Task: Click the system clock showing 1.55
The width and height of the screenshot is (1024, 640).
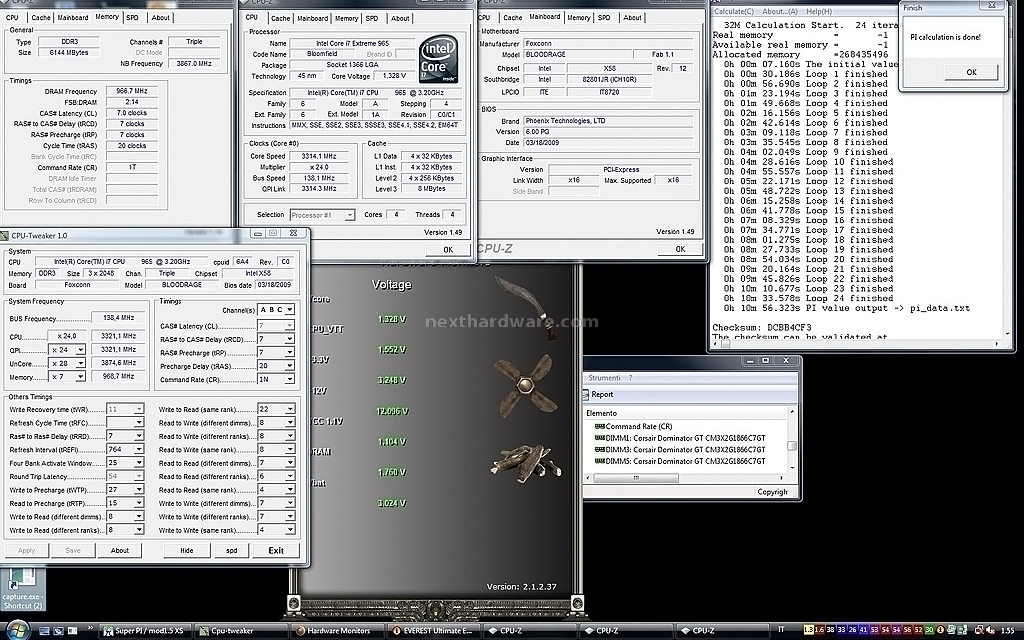Action: (1008, 631)
